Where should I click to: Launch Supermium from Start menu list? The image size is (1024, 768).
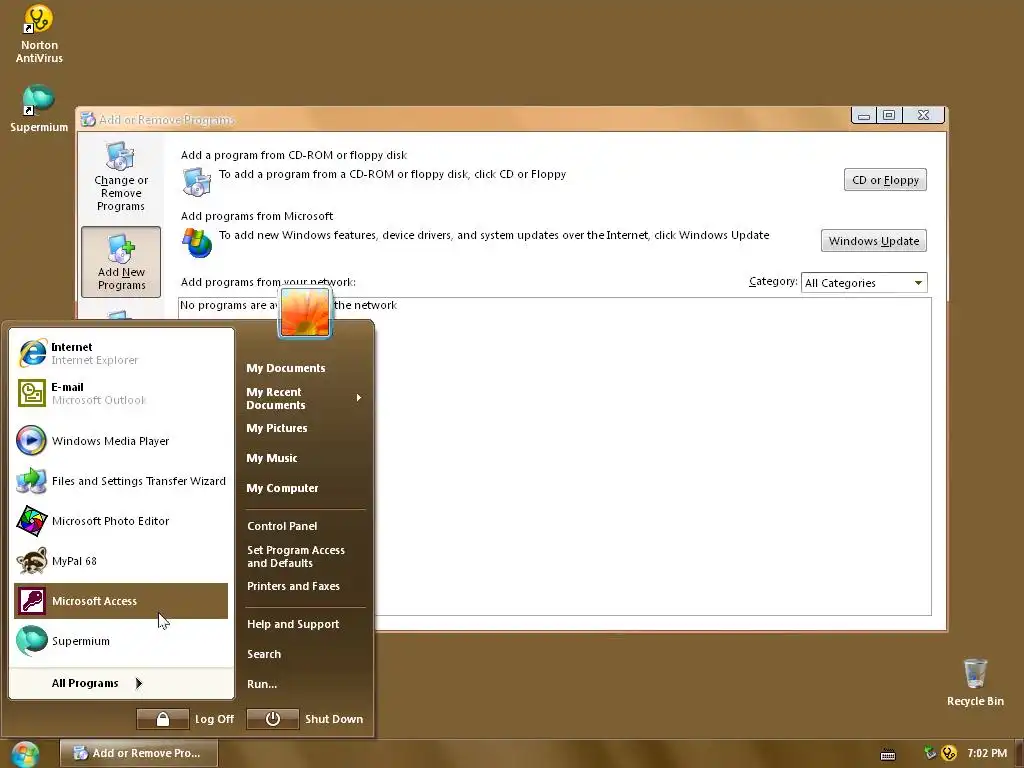pyautogui.click(x=121, y=641)
